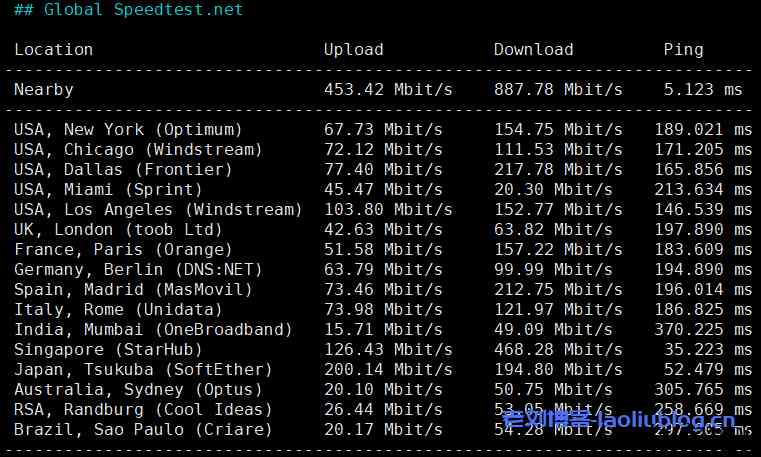Select the "Nearby" row label

pyautogui.click(x=44, y=90)
